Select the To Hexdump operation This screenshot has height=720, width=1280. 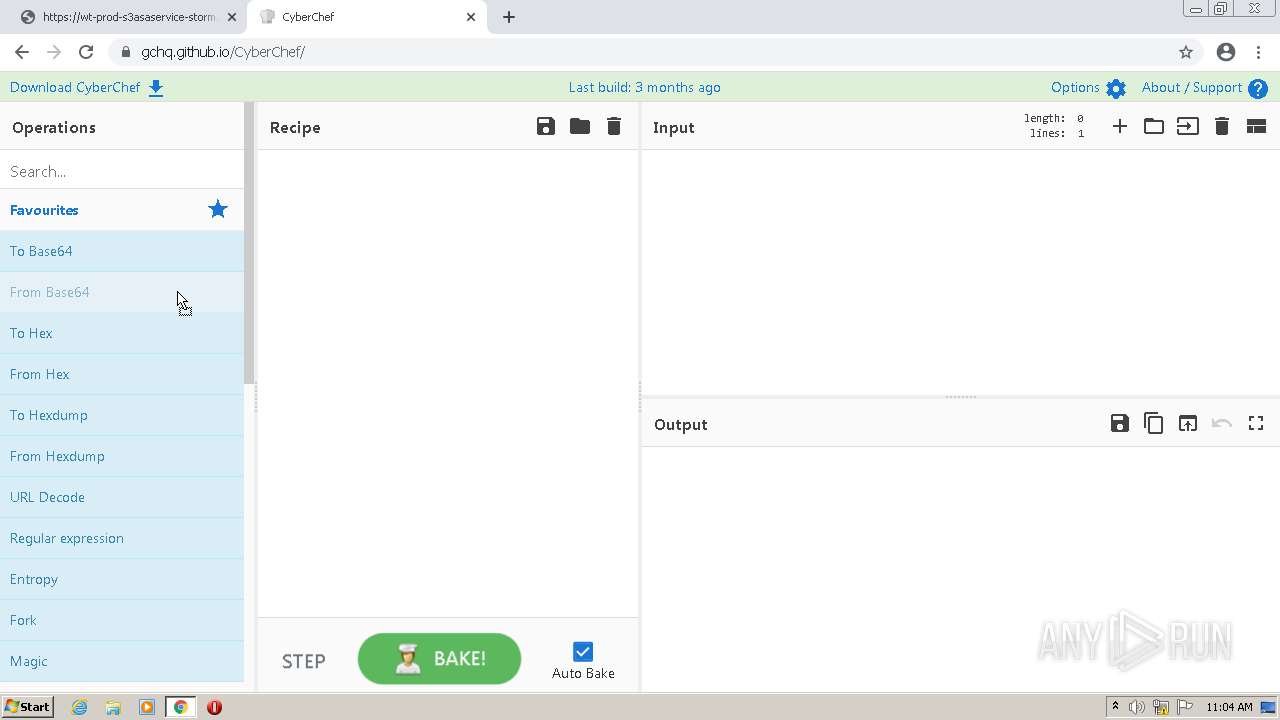coord(121,415)
